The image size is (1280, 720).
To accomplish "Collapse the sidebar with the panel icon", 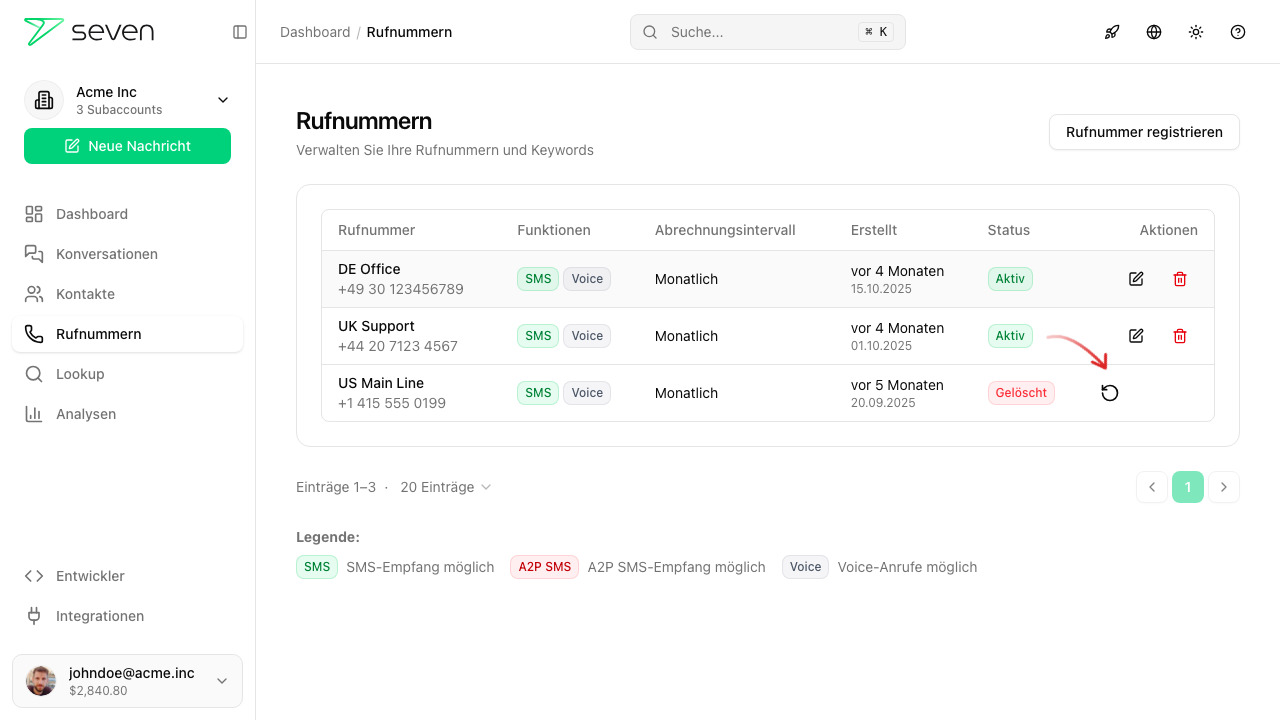I will [x=239, y=32].
